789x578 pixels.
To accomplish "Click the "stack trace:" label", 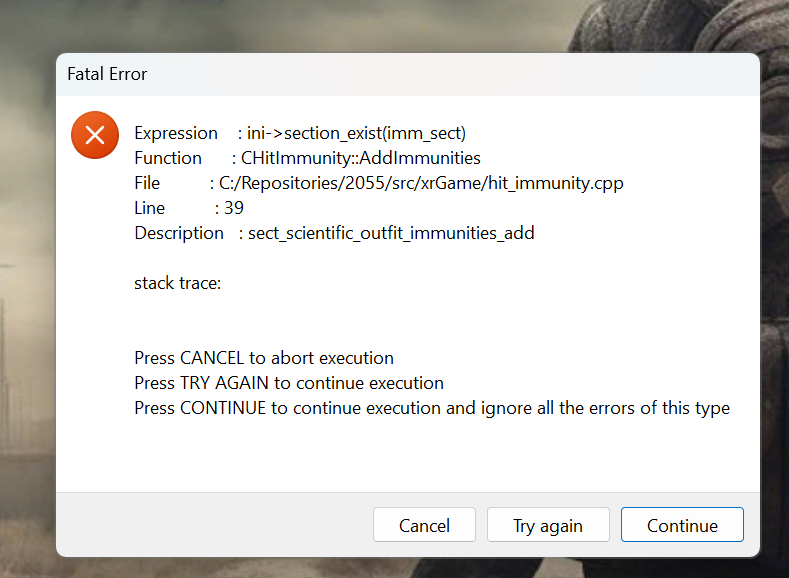I will 178,283.
